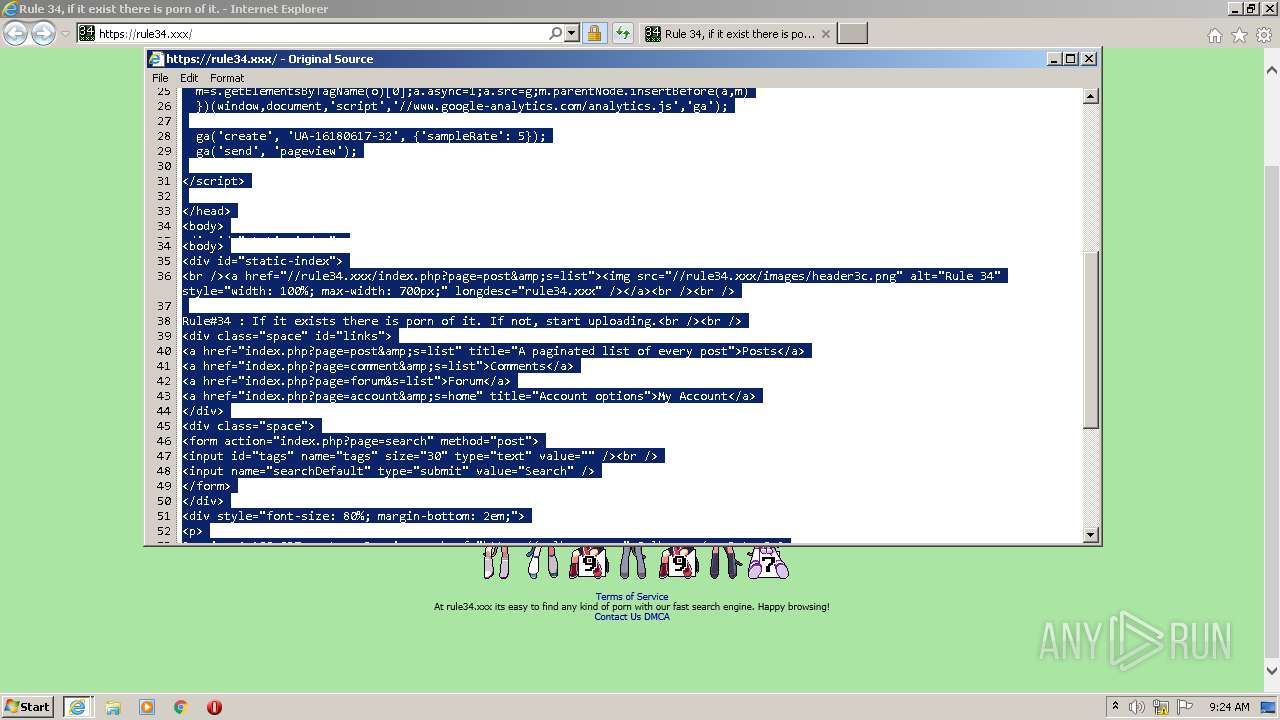Refresh the page with the green arrows icon
The width and height of the screenshot is (1280, 720).
coord(623,33)
